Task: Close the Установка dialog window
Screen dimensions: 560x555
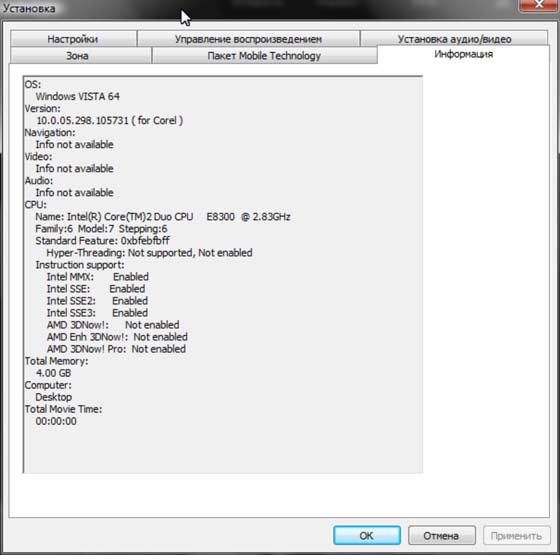Action: point(539,5)
